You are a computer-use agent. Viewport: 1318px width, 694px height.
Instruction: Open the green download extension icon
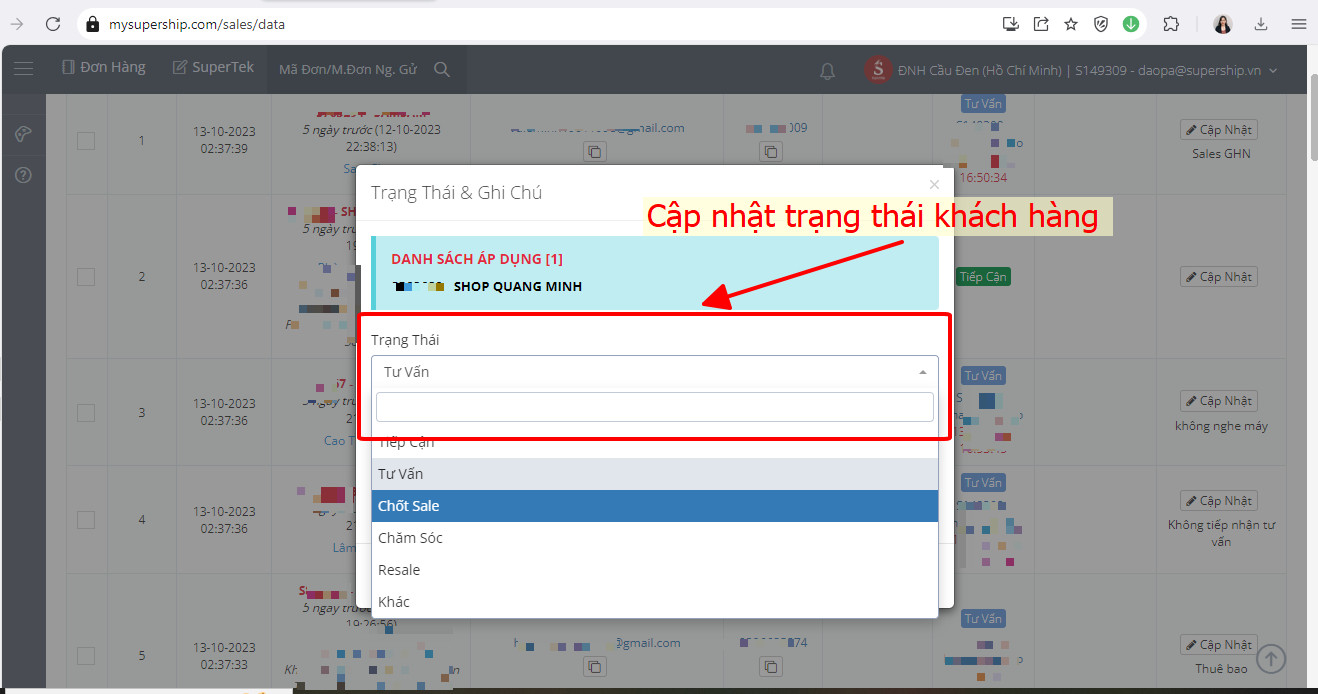1131,24
